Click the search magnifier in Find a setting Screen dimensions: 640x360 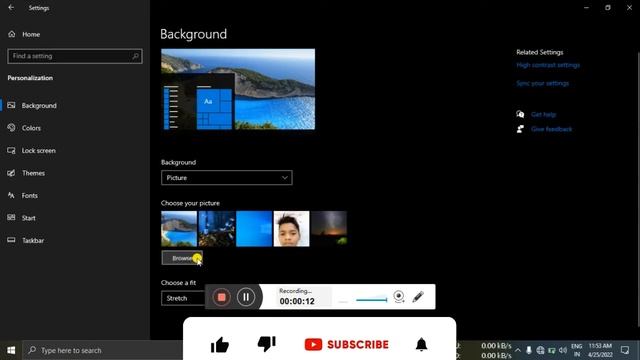pyautogui.click(x=136, y=56)
